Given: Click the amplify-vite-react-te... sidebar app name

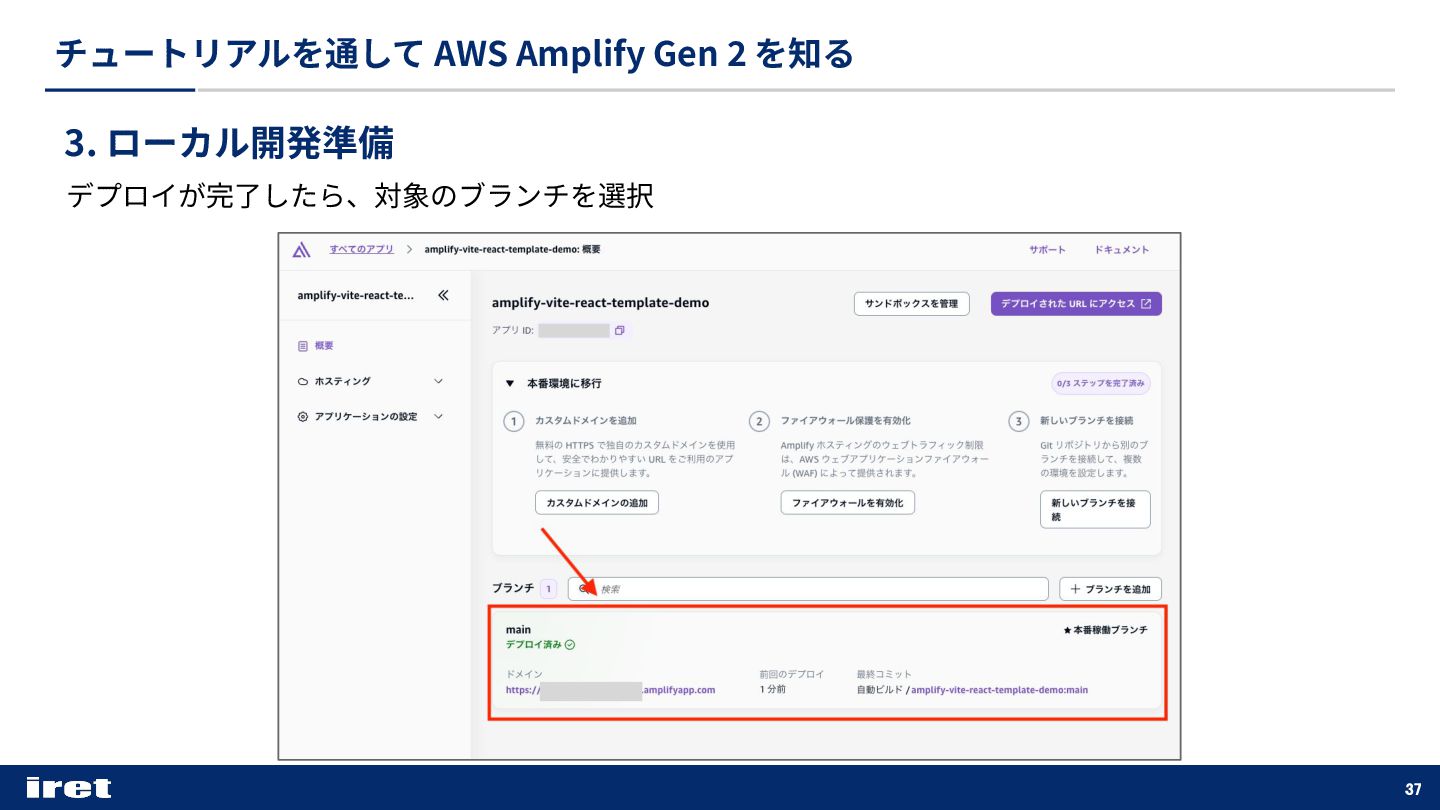Looking at the screenshot, I should [355, 295].
